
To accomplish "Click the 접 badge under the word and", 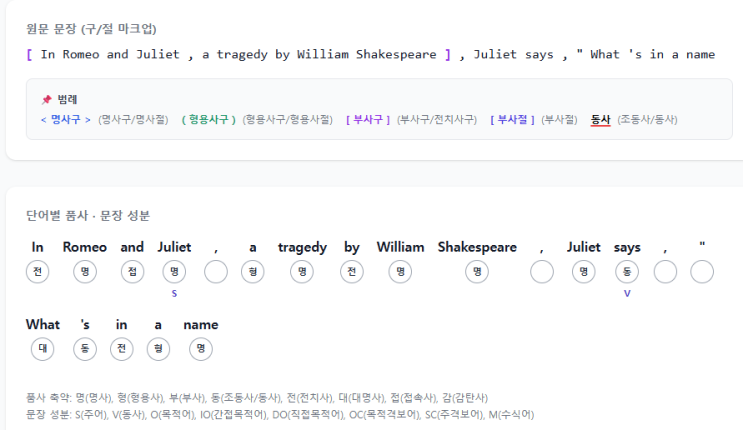I will point(132,271).
